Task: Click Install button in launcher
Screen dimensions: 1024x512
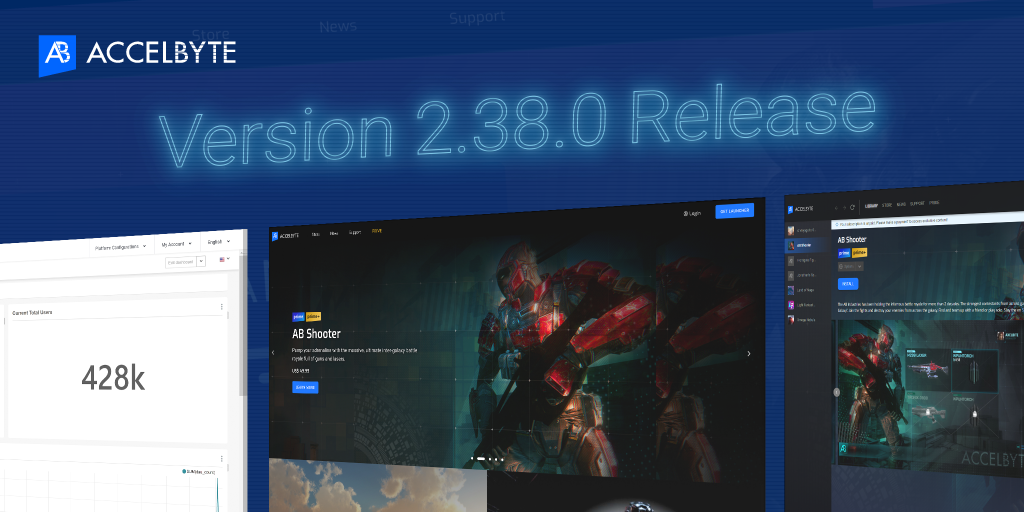Action: click(848, 284)
